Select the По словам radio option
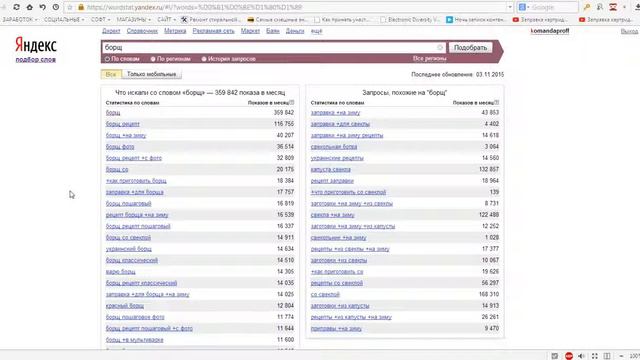 point(122,59)
